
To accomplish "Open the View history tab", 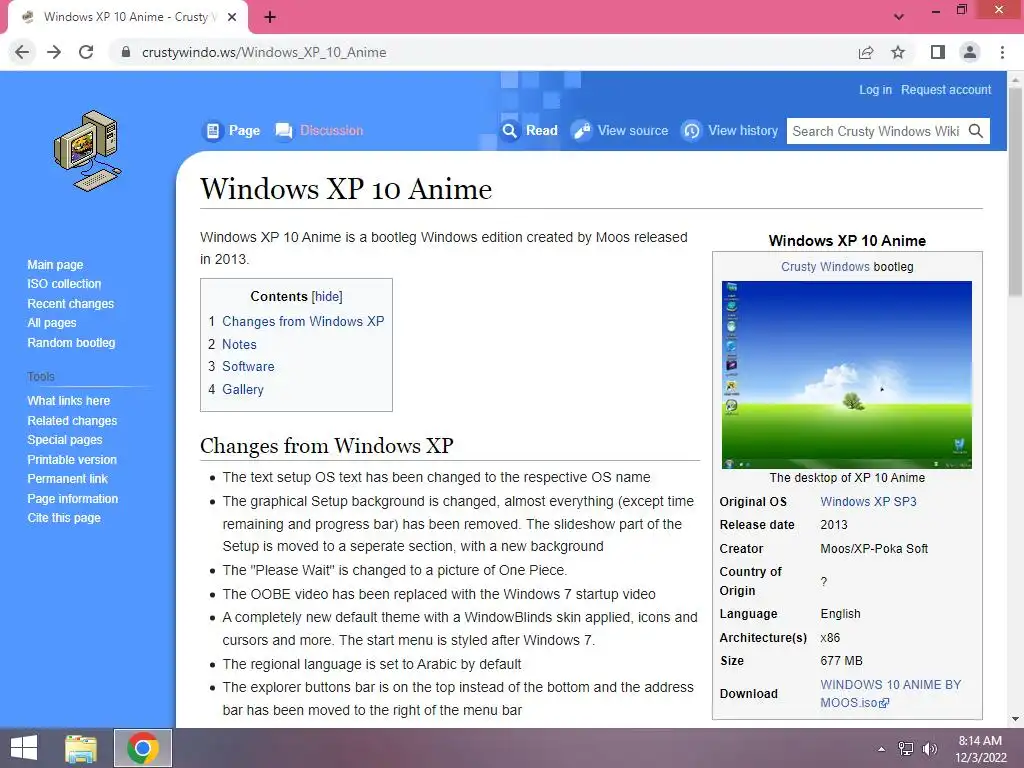I will pyautogui.click(x=730, y=131).
